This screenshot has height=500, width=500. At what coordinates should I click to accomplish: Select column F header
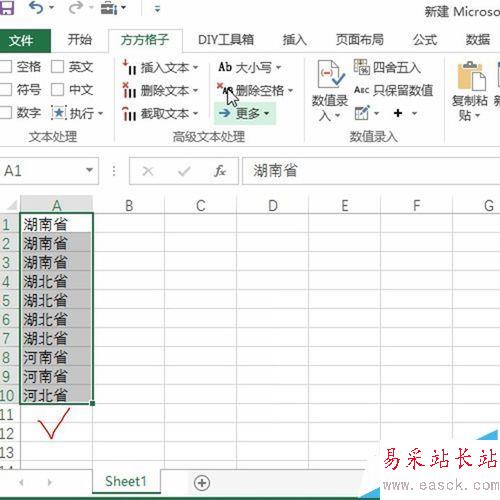(x=416, y=205)
